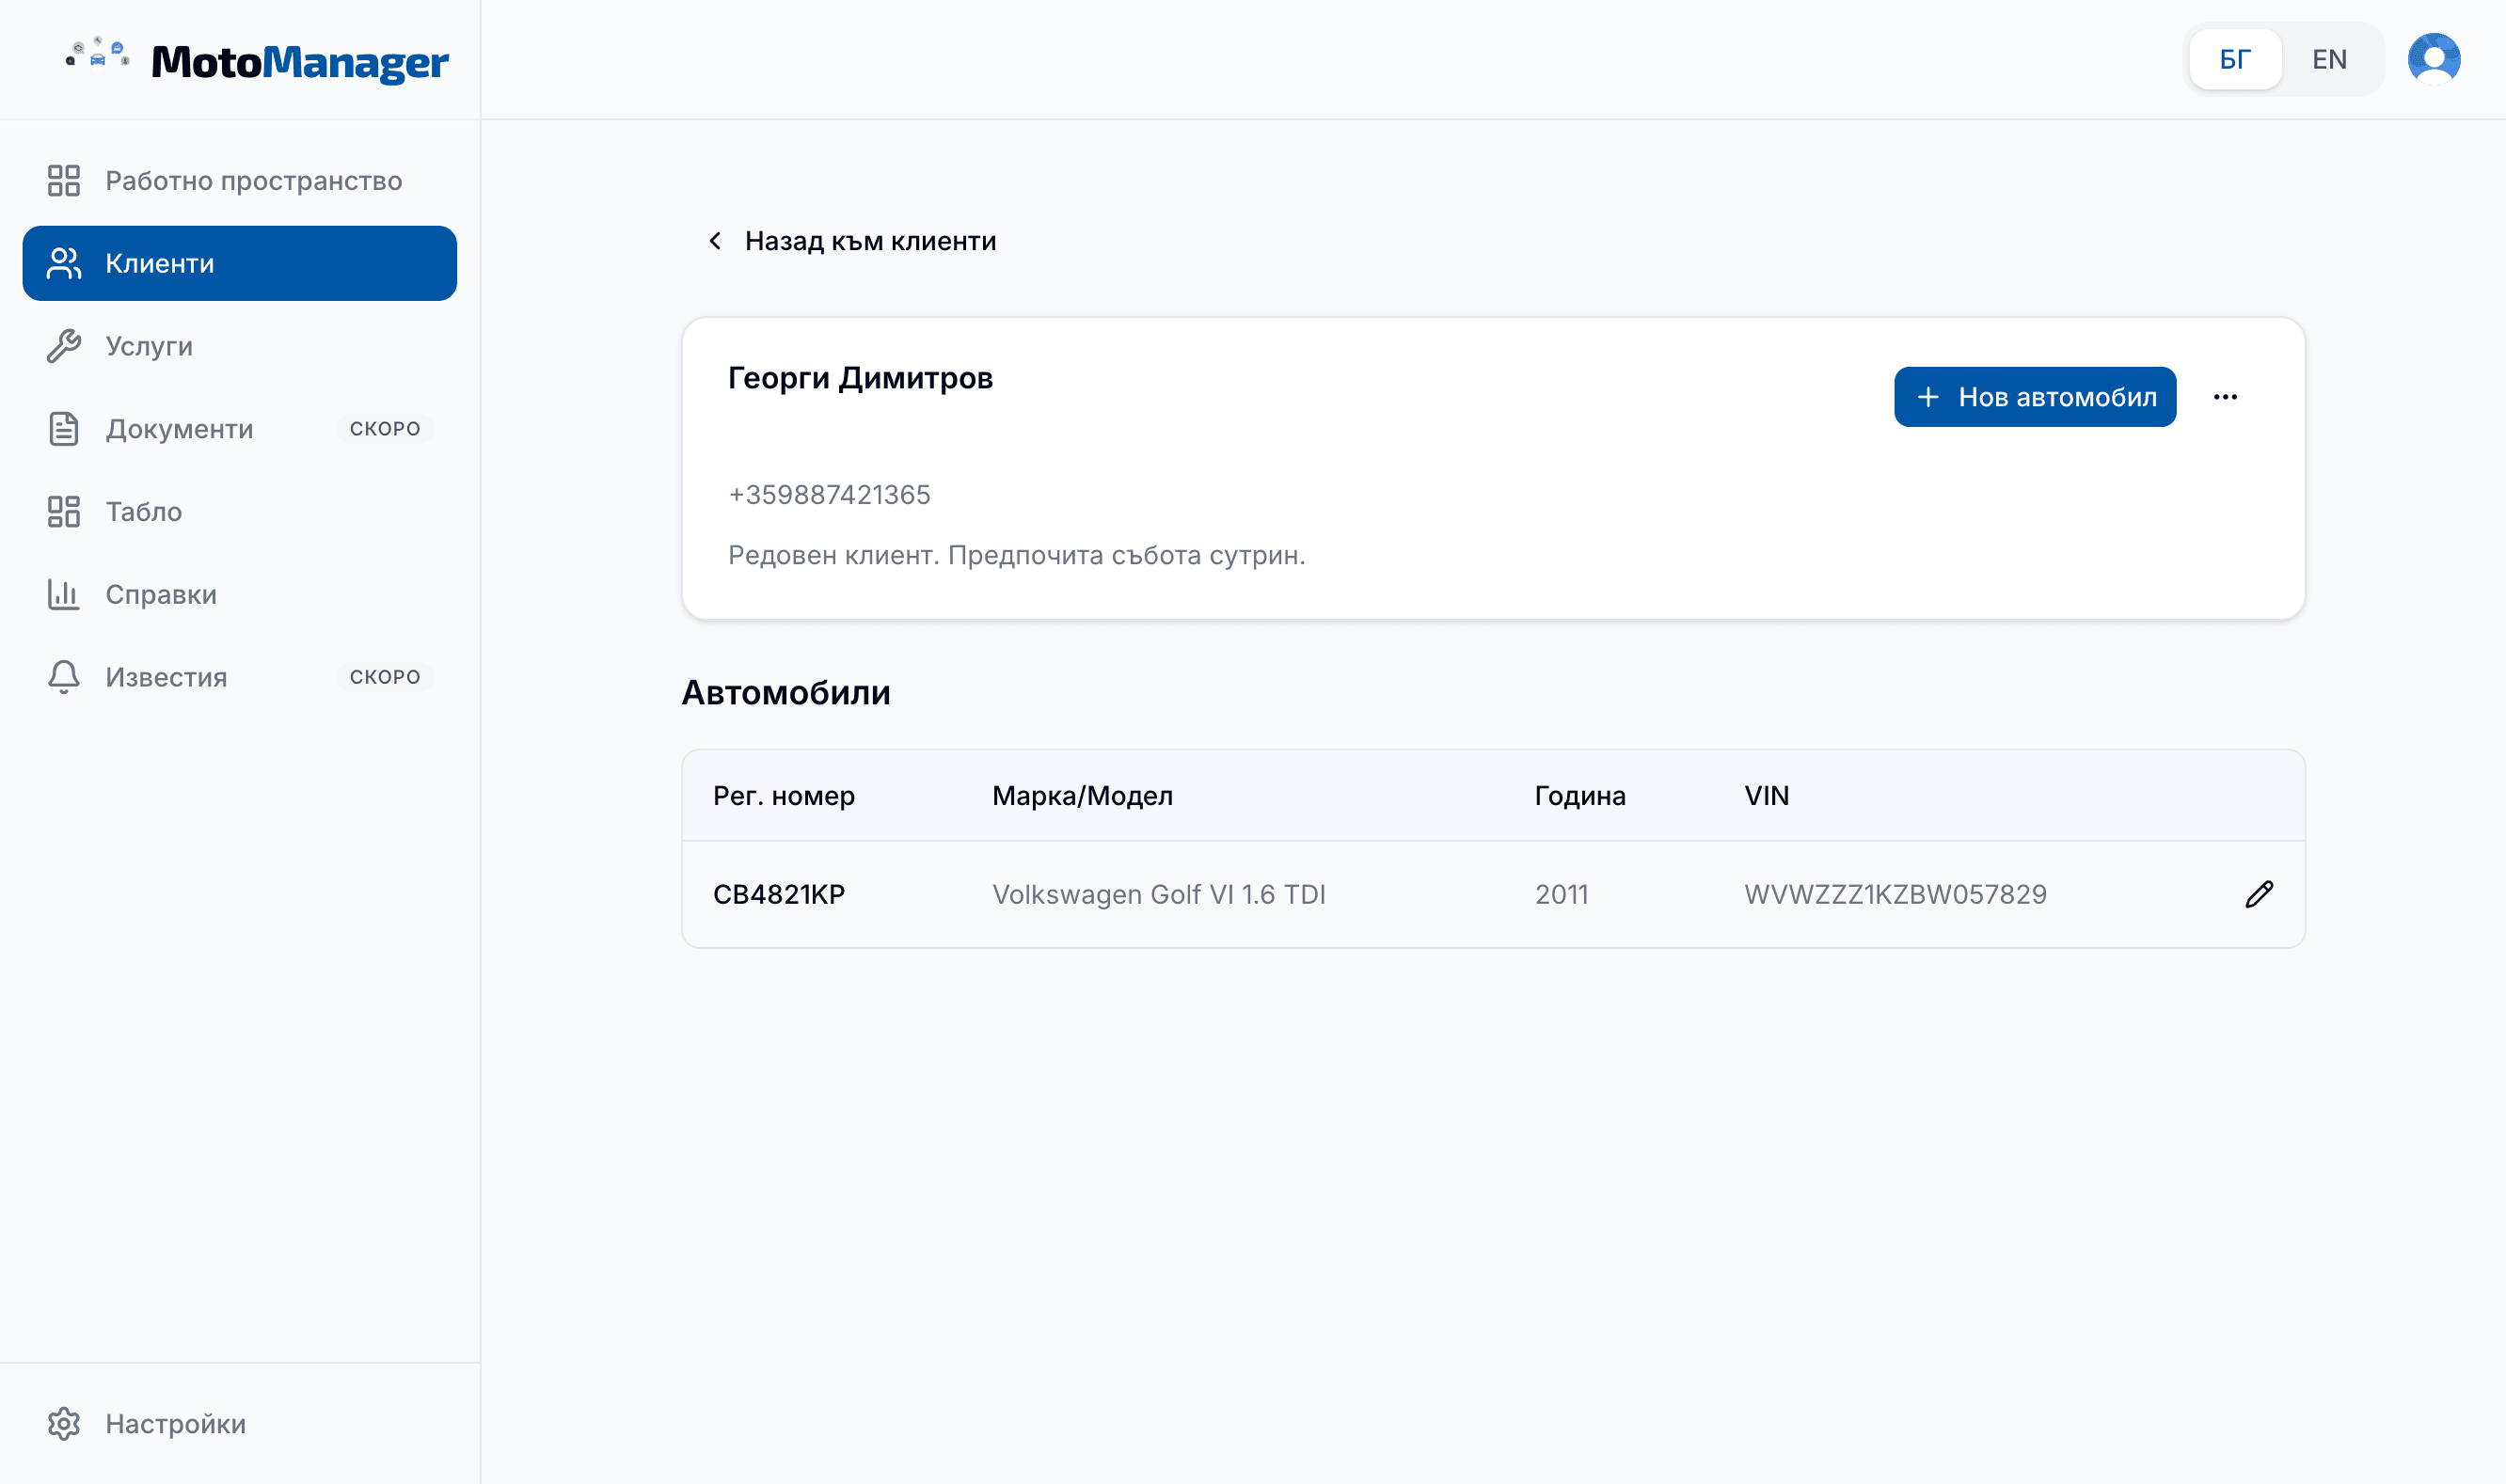Viewport: 2506px width, 1484px height.
Task: Edit the CB4821KP vehicle with pencil icon
Action: click(2259, 894)
